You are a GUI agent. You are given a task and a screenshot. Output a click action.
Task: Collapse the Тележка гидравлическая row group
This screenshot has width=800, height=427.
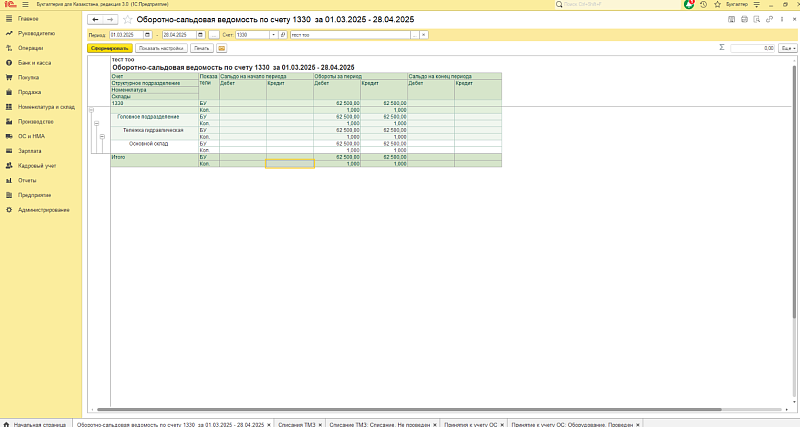[x=103, y=137]
